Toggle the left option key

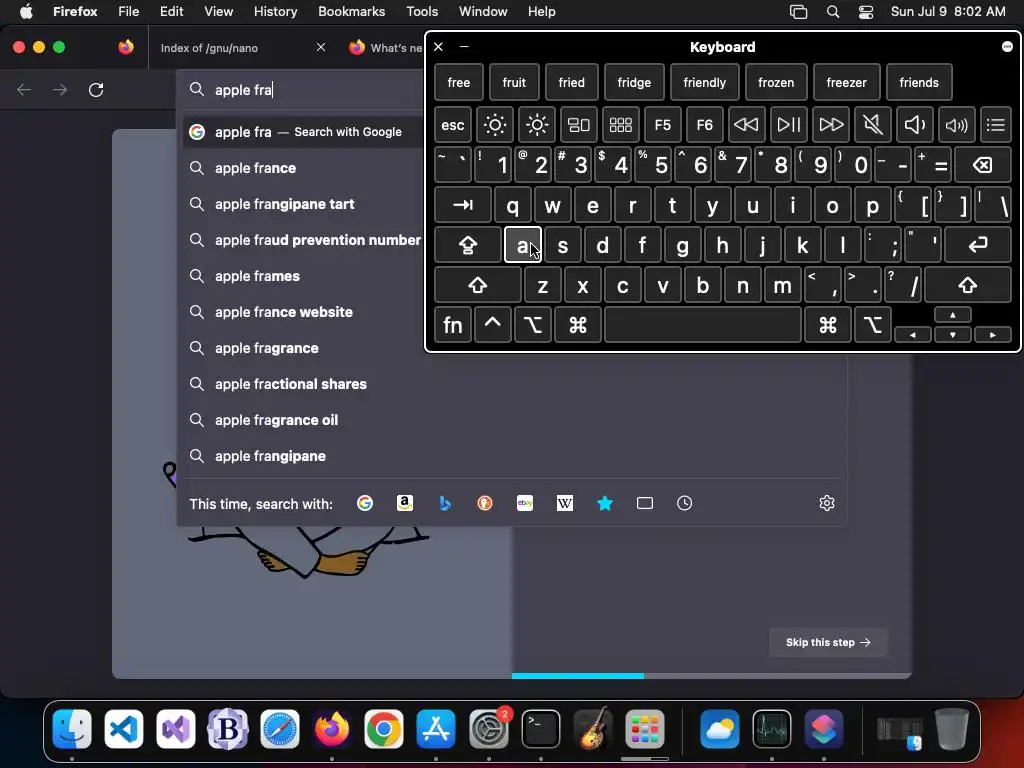(x=532, y=325)
